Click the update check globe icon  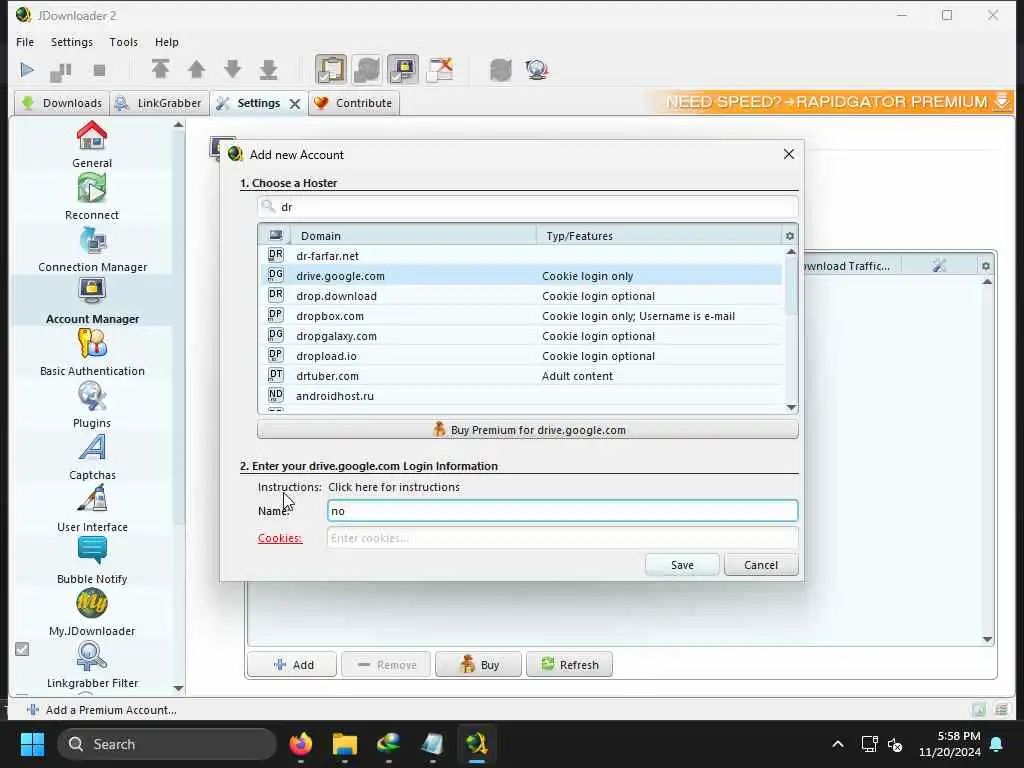pos(537,69)
